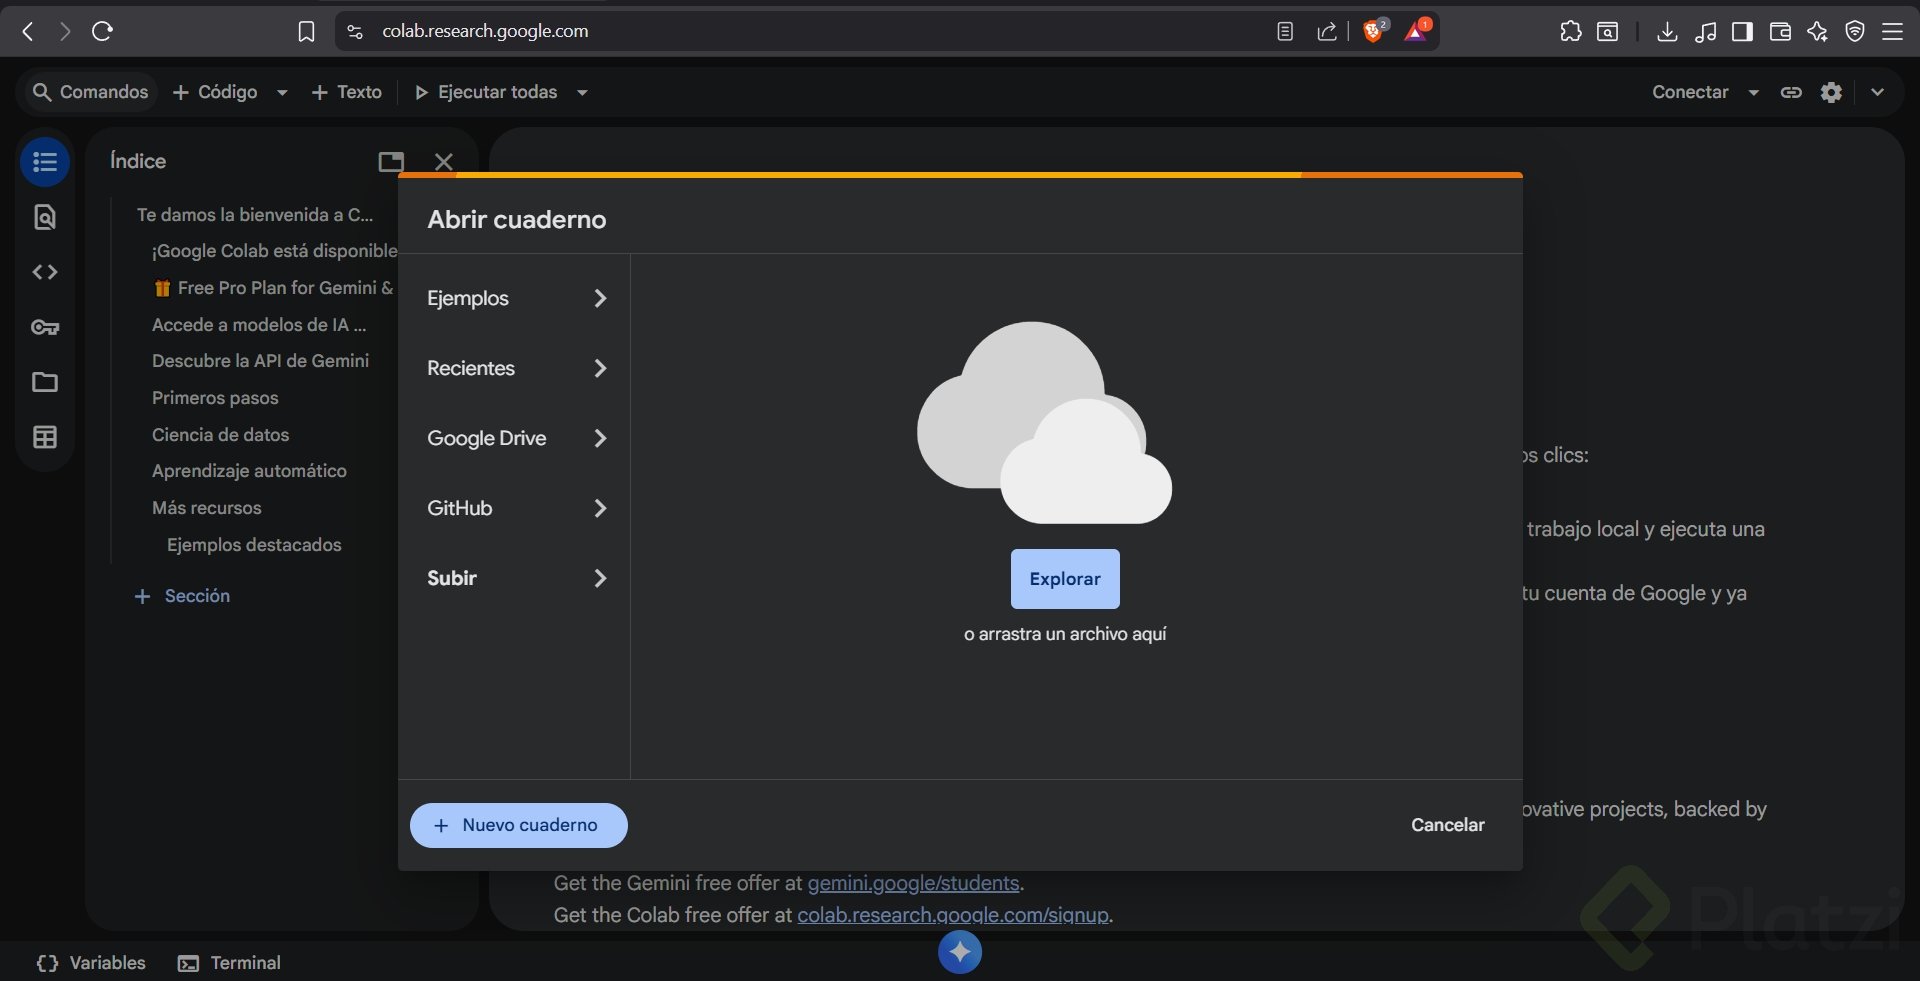This screenshot has height=981, width=1920.
Task: Open the Leo AI sparkle icon in browser toolbar
Action: [x=1817, y=32]
